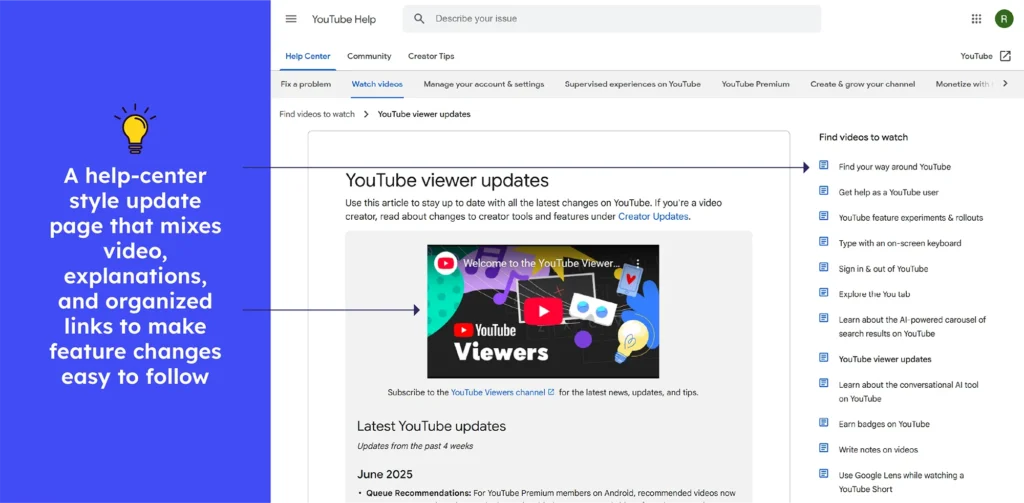
Task: Click the Latest YouTube updates heading
Action: [431, 426]
